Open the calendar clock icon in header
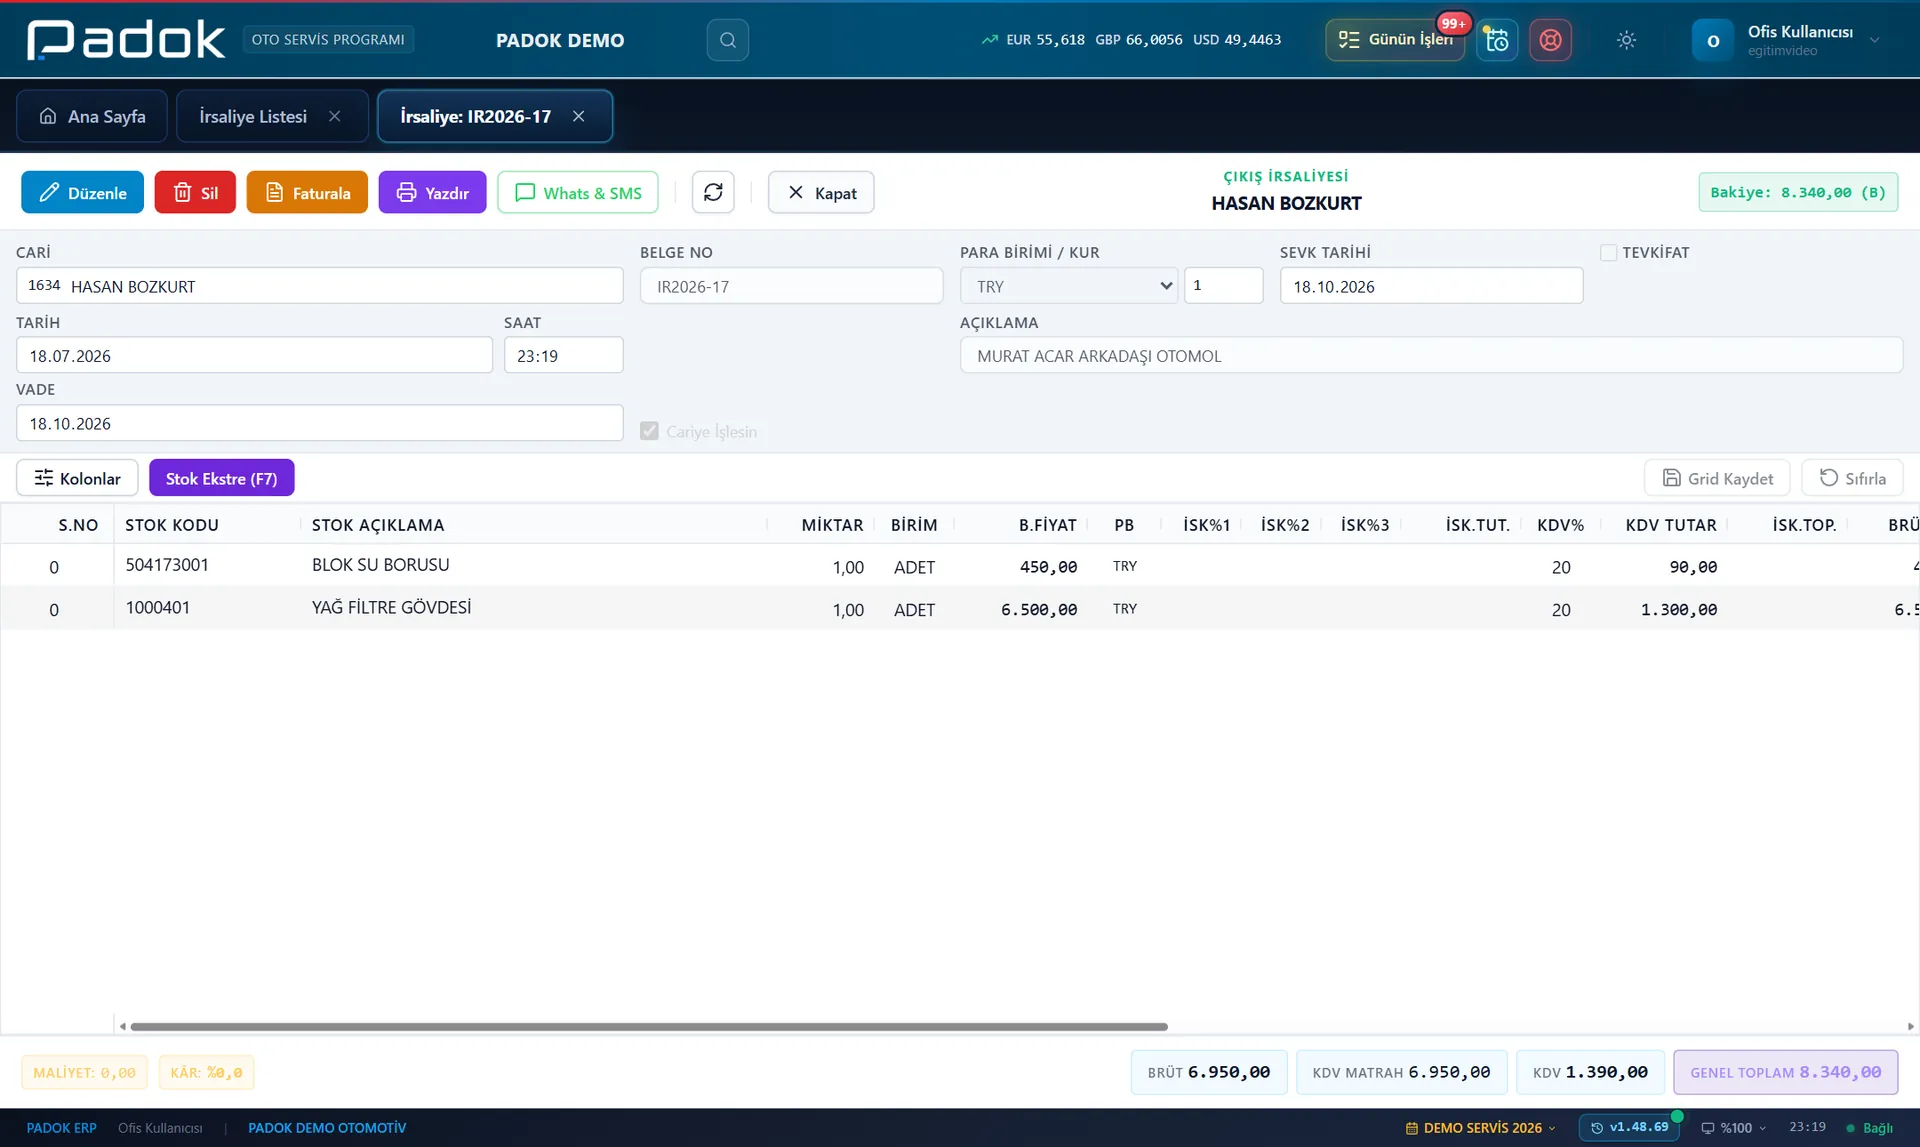The image size is (1920, 1147). tap(1497, 40)
